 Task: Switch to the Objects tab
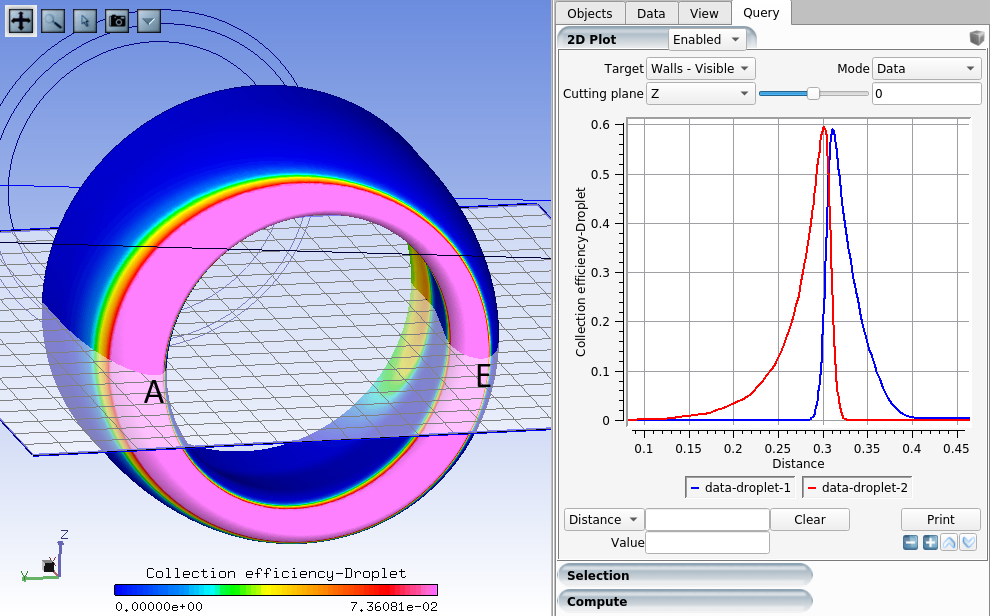(x=591, y=13)
